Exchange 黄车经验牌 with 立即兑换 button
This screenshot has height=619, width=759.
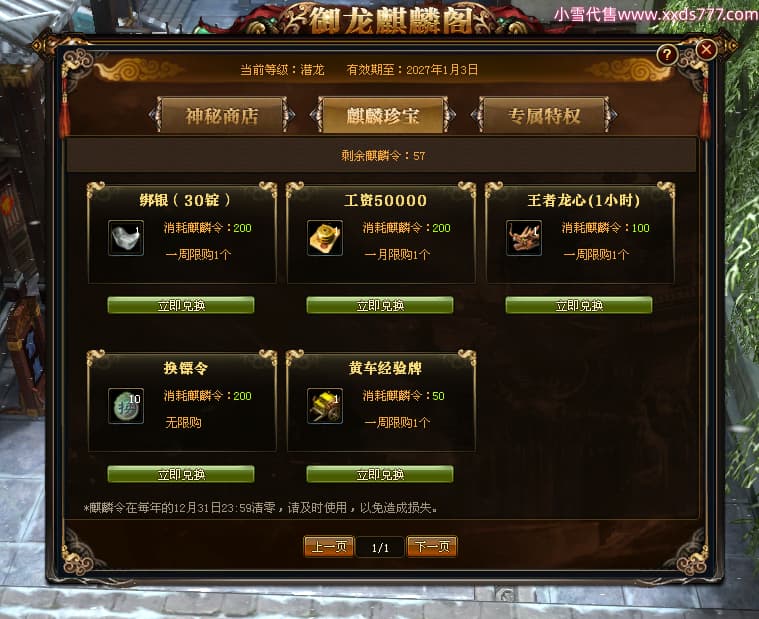(380, 474)
